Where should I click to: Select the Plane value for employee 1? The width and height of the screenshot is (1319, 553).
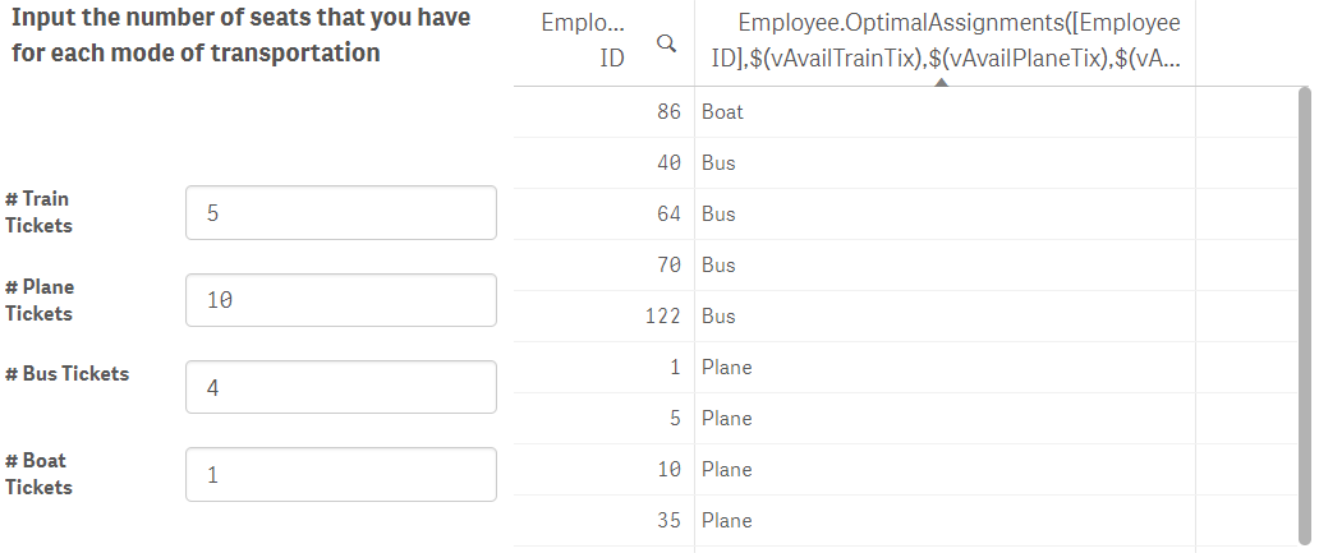(x=945, y=367)
